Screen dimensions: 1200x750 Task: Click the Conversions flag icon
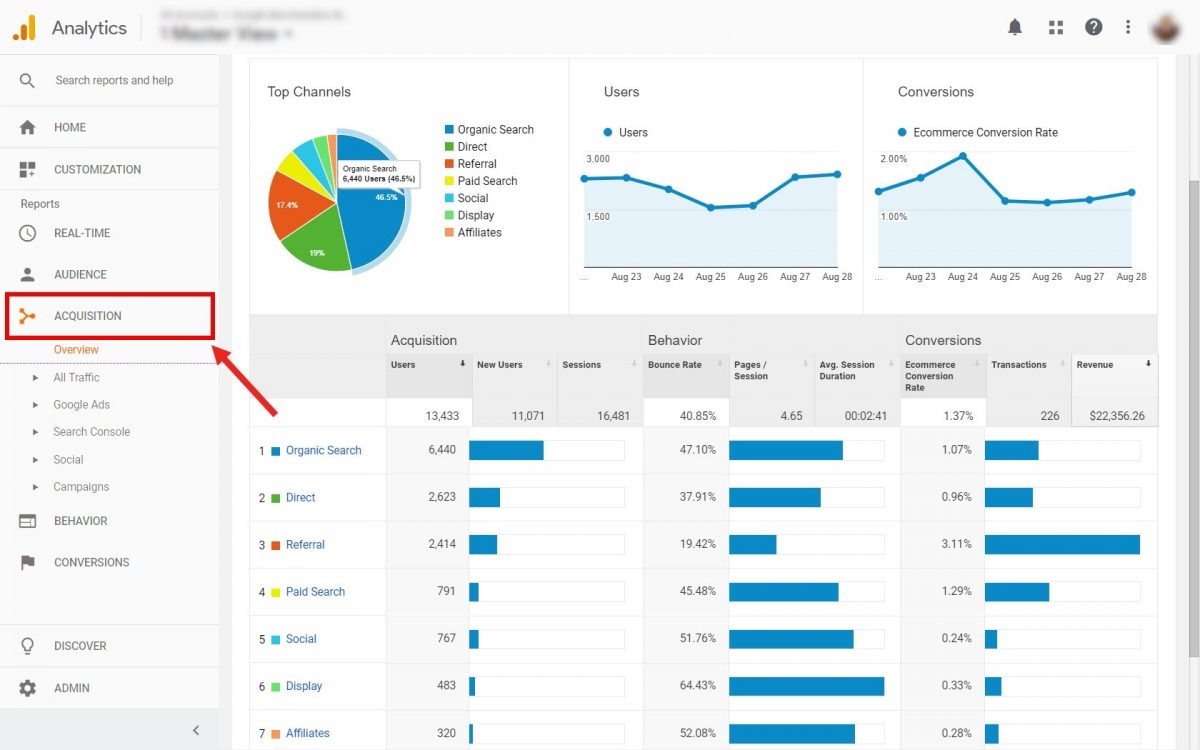coord(27,562)
